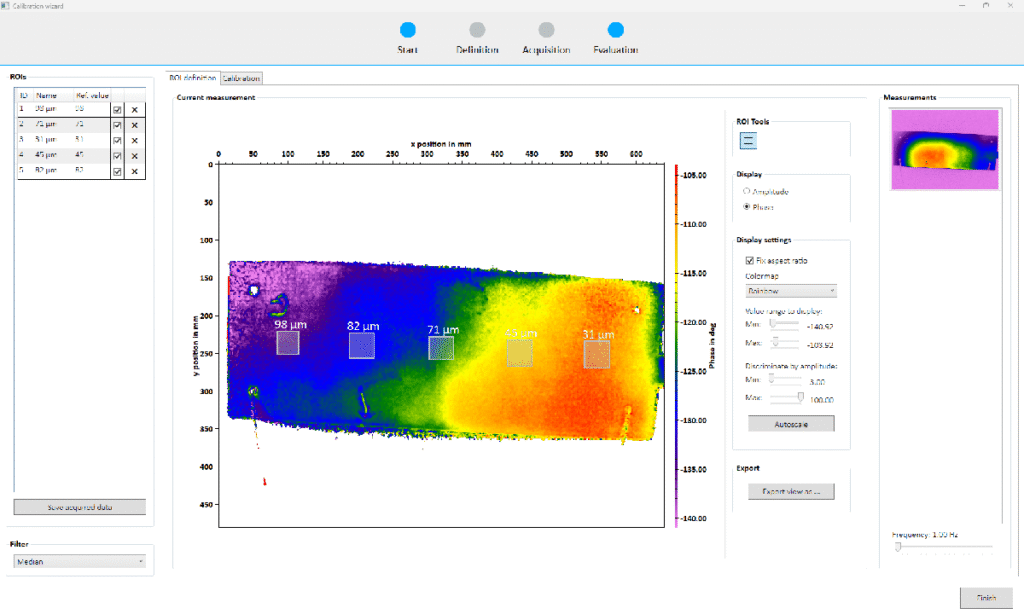Screen dimensions: 1024x614
Task: Select the ROI rectangle tool
Action: pos(749,140)
